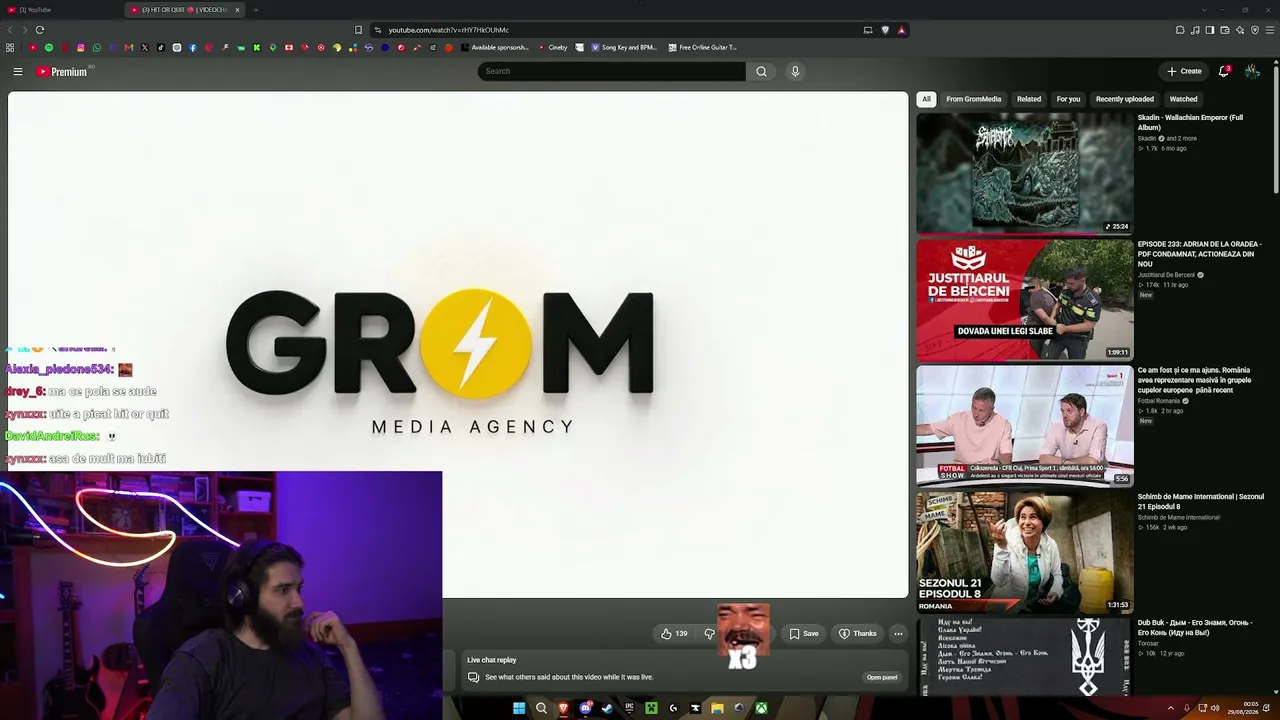1280x720 pixels.
Task: Click the YouTube search input field
Action: 611,71
